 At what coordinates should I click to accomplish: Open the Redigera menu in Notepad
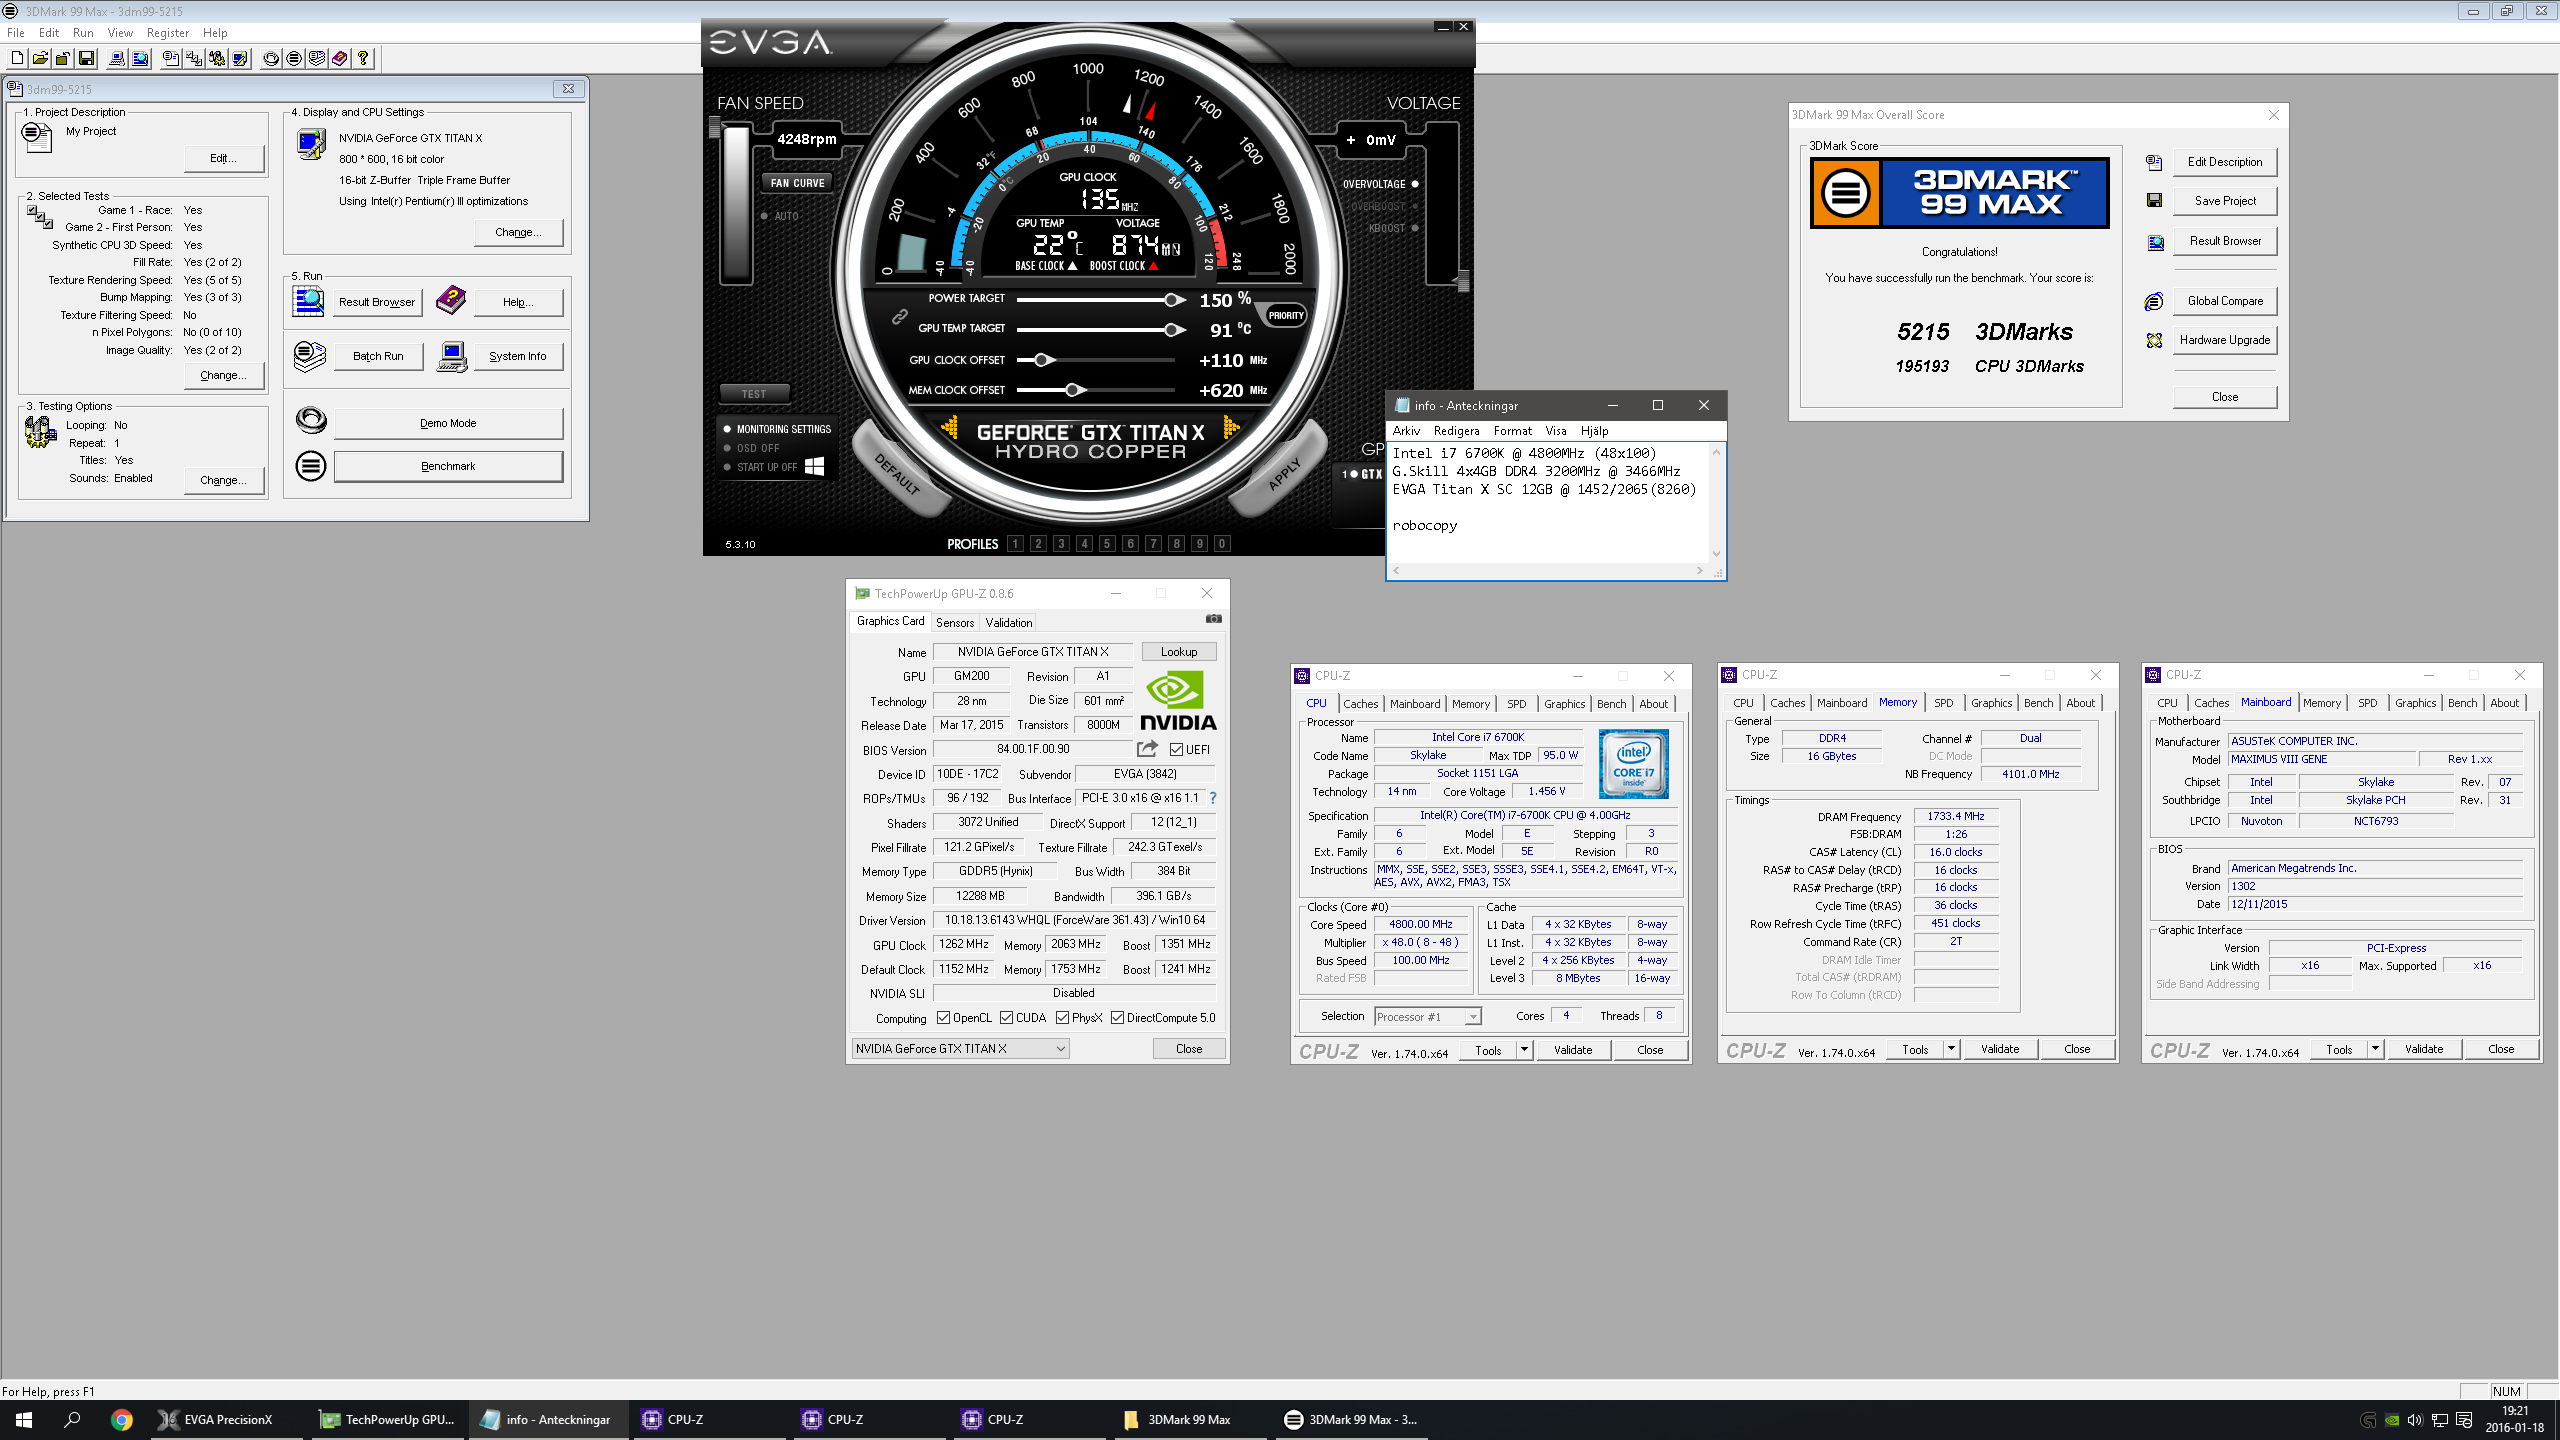1456,431
